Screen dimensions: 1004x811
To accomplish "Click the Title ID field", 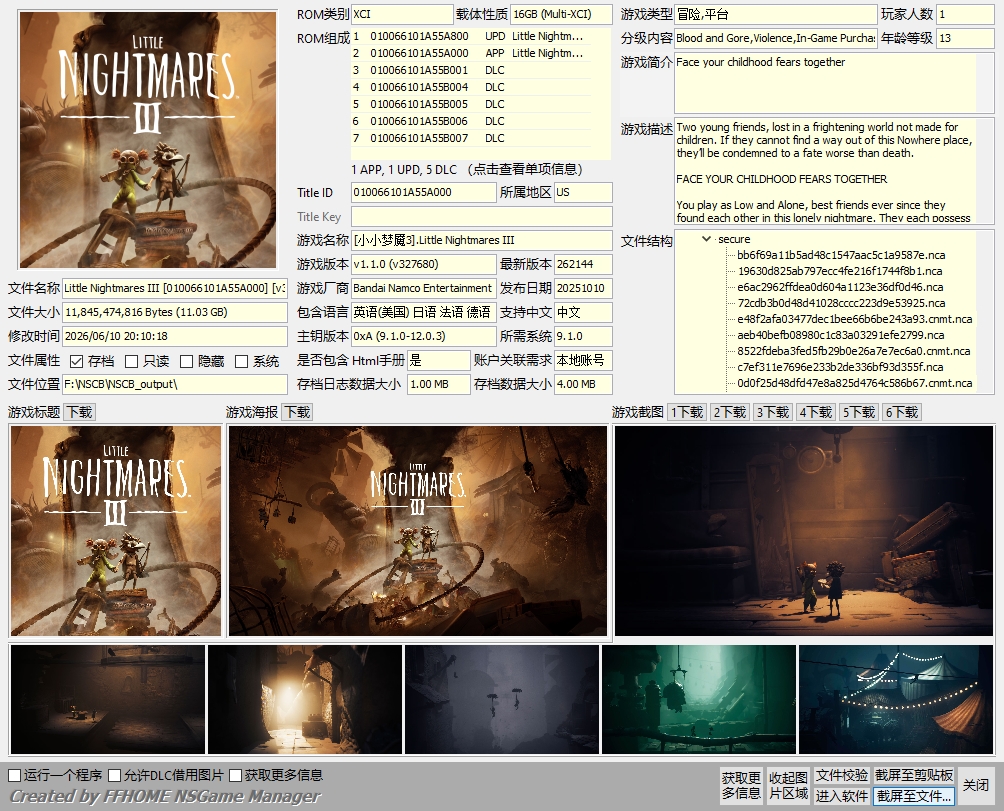I will tap(423, 192).
